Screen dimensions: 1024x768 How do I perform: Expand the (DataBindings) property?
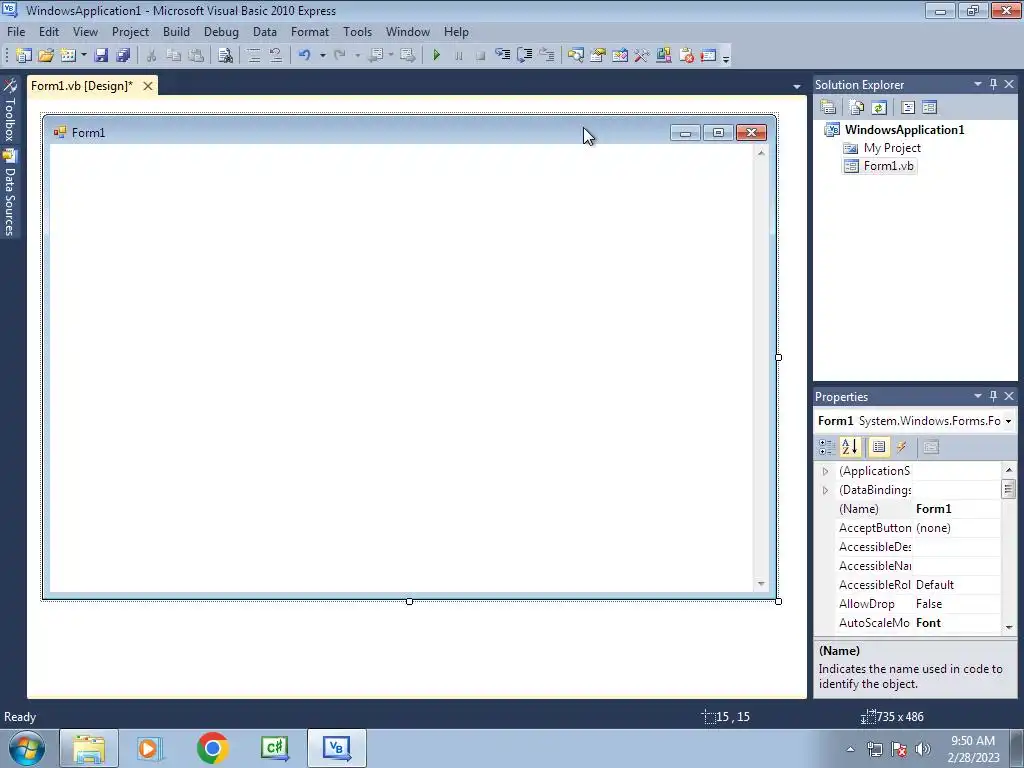click(825, 490)
